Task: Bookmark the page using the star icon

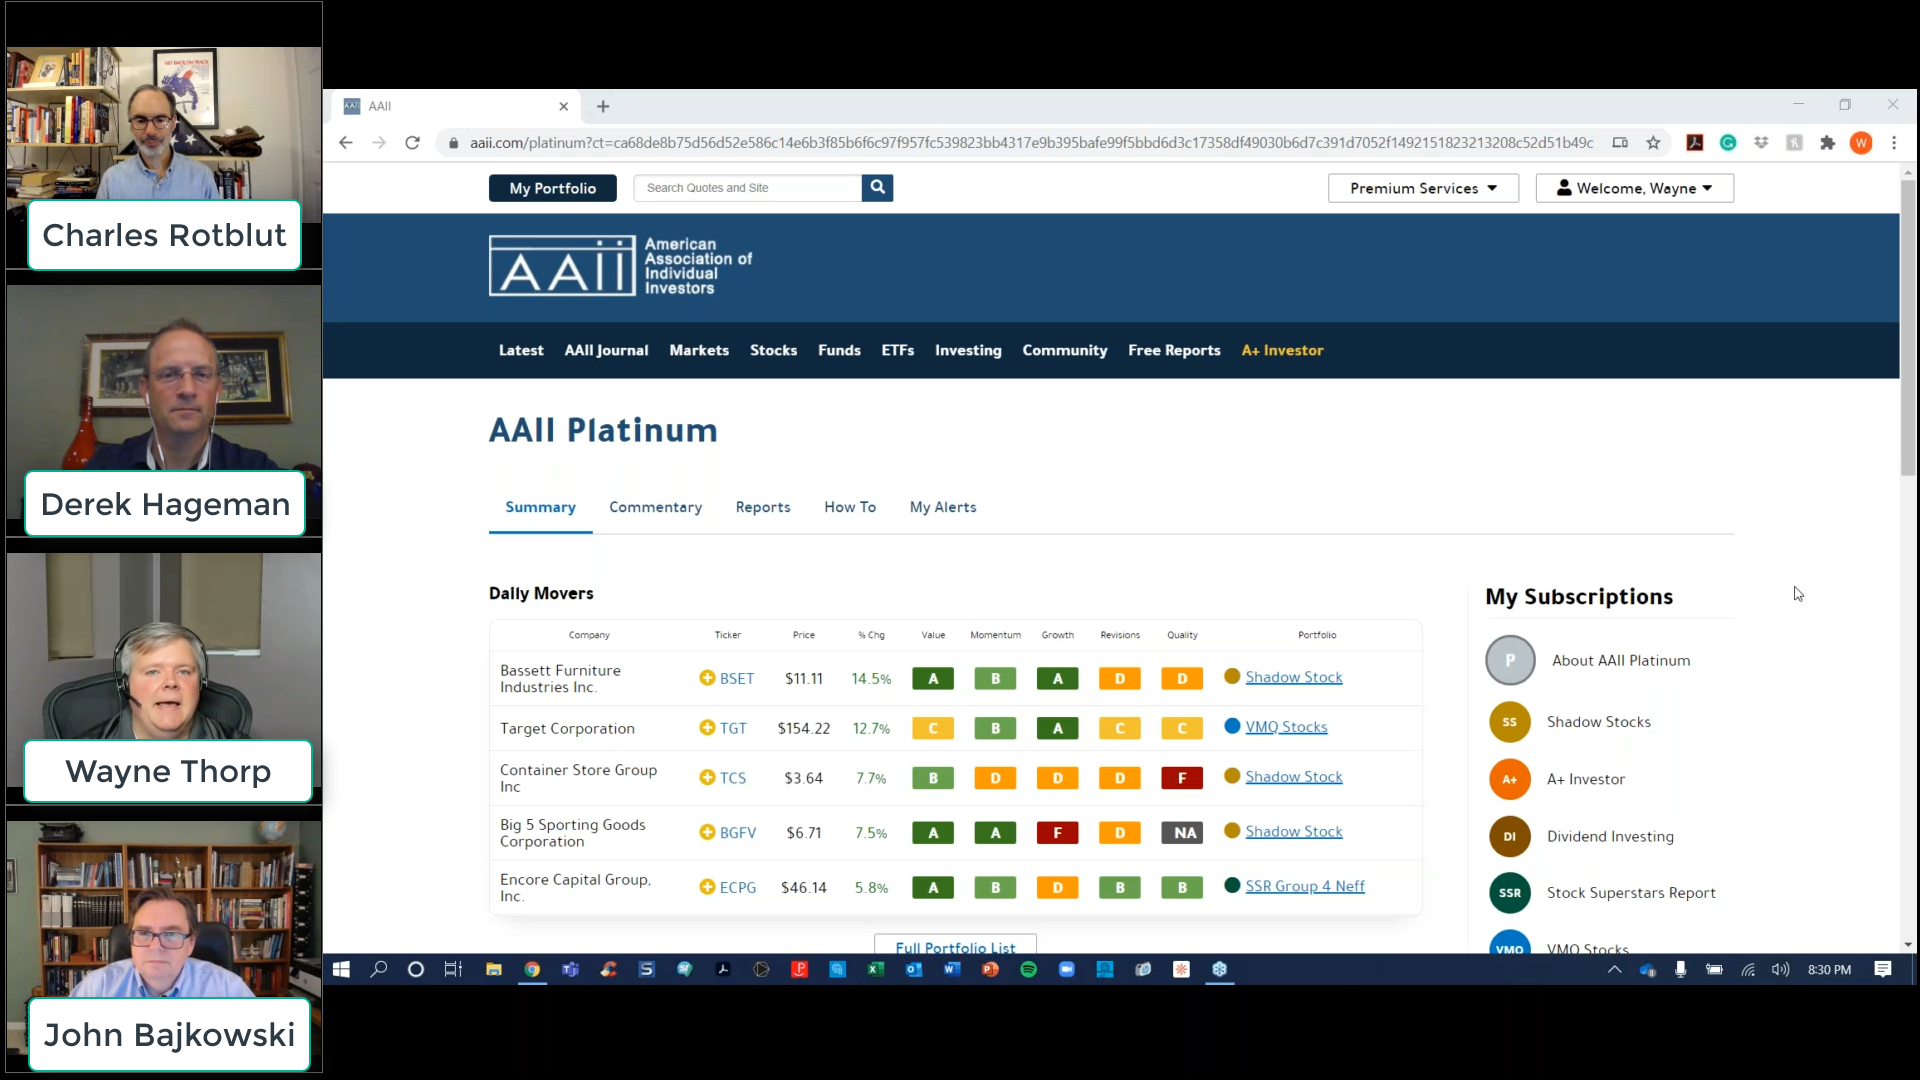Action: [1653, 143]
